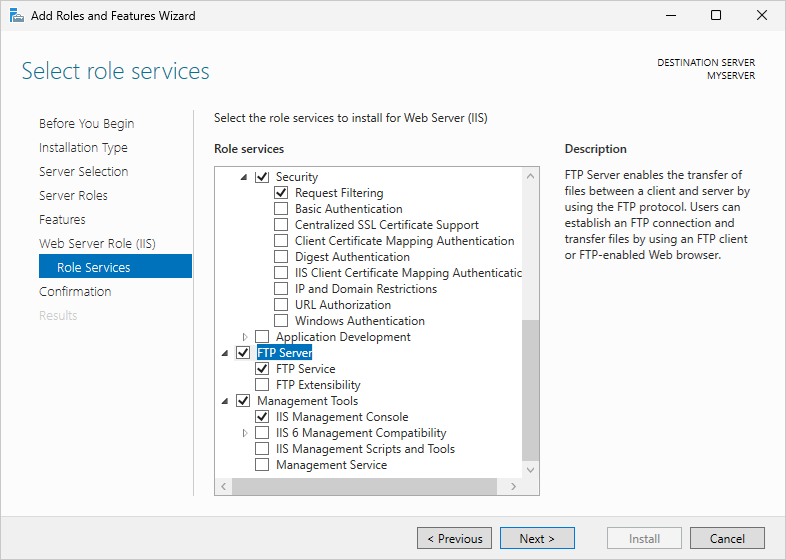Collapse the Security tree node
Image resolution: width=786 pixels, height=560 pixels.
[245, 177]
